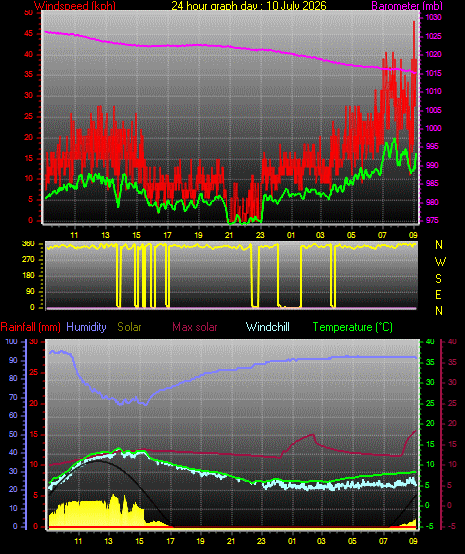The width and height of the screenshot is (465, 554).
Task: Click the 01 hour tick on lower graph
Action: 292,541
